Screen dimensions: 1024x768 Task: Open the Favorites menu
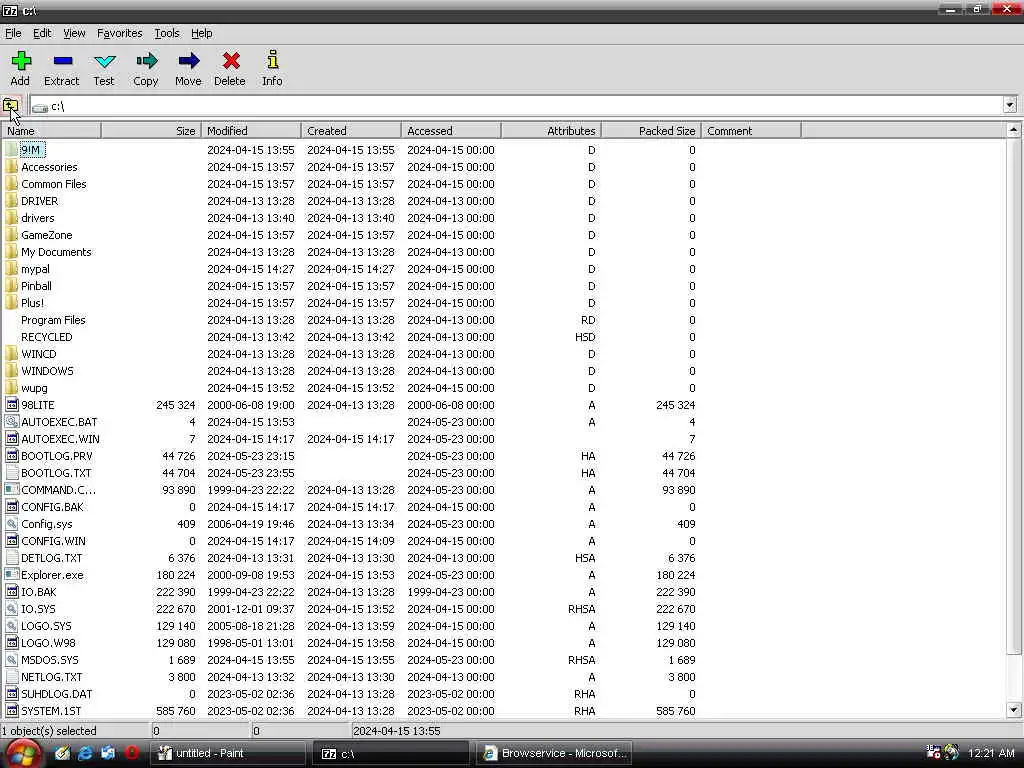(120, 33)
